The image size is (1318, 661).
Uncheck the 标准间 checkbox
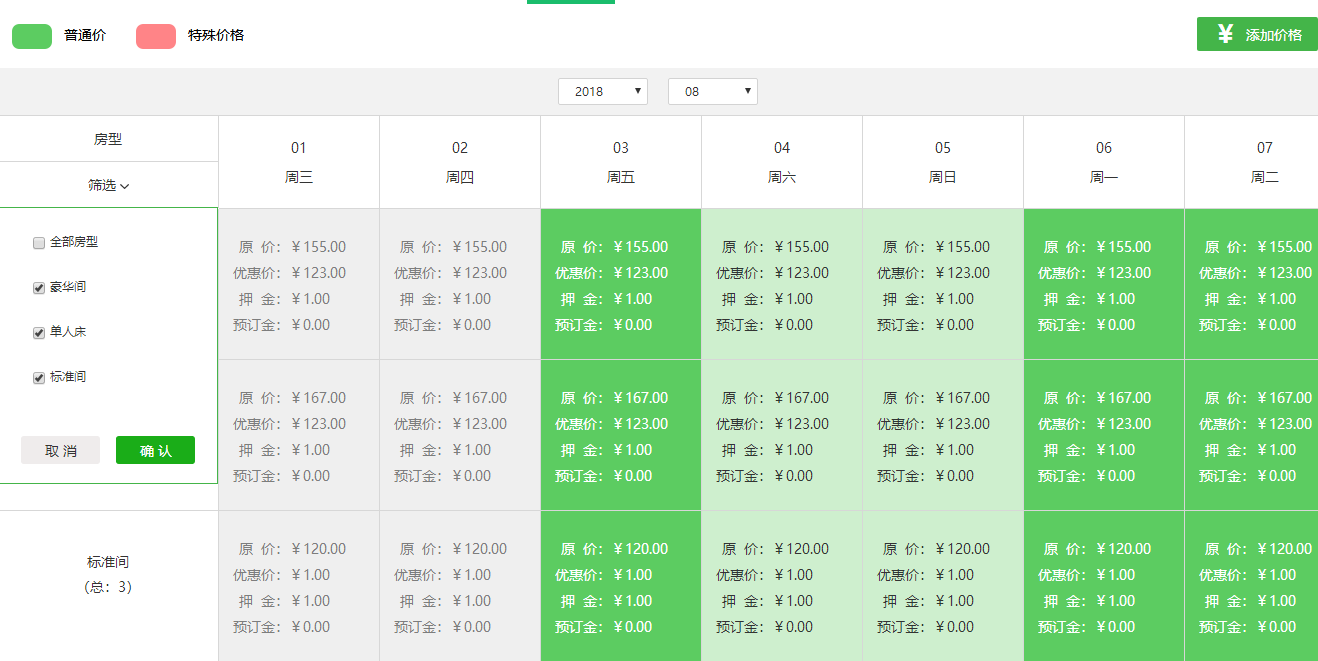click(x=39, y=378)
